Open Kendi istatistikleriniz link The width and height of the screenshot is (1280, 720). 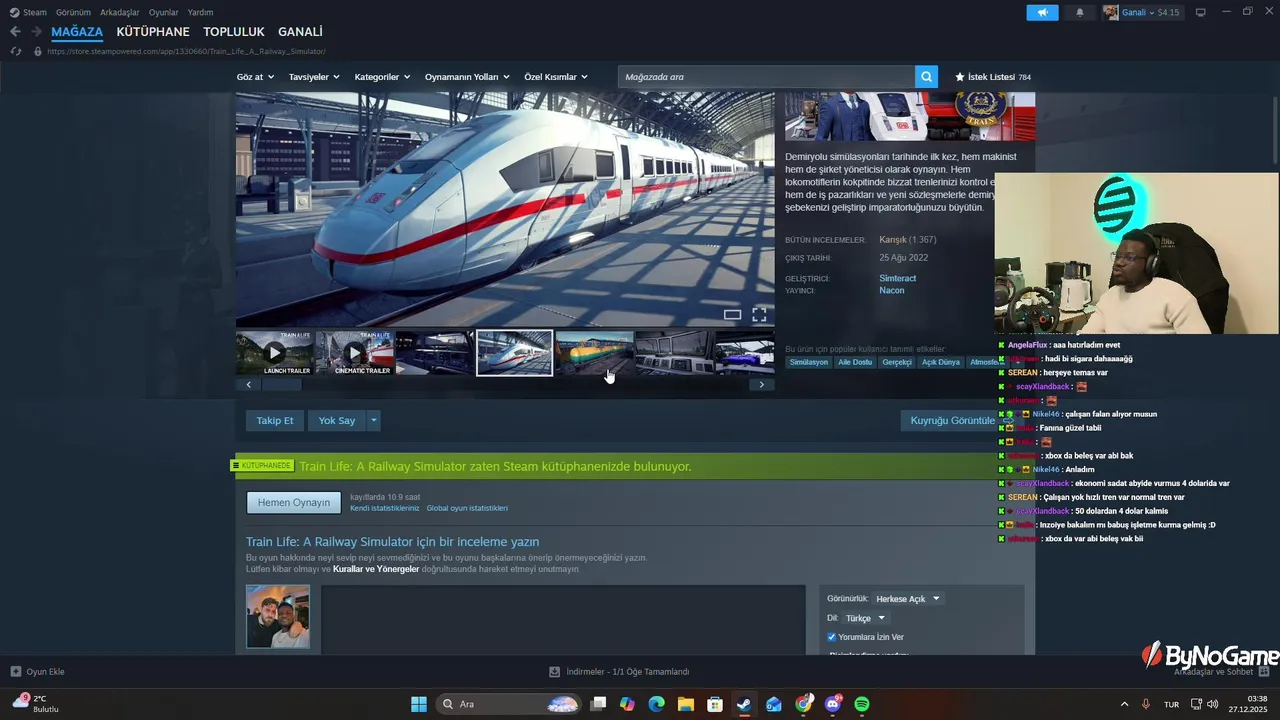click(x=385, y=508)
